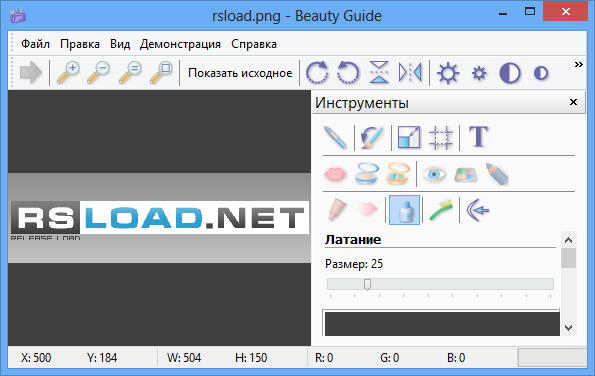595x376 pixels.
Task: Set actual size with equals magnifier
Action: click(130, 72)
